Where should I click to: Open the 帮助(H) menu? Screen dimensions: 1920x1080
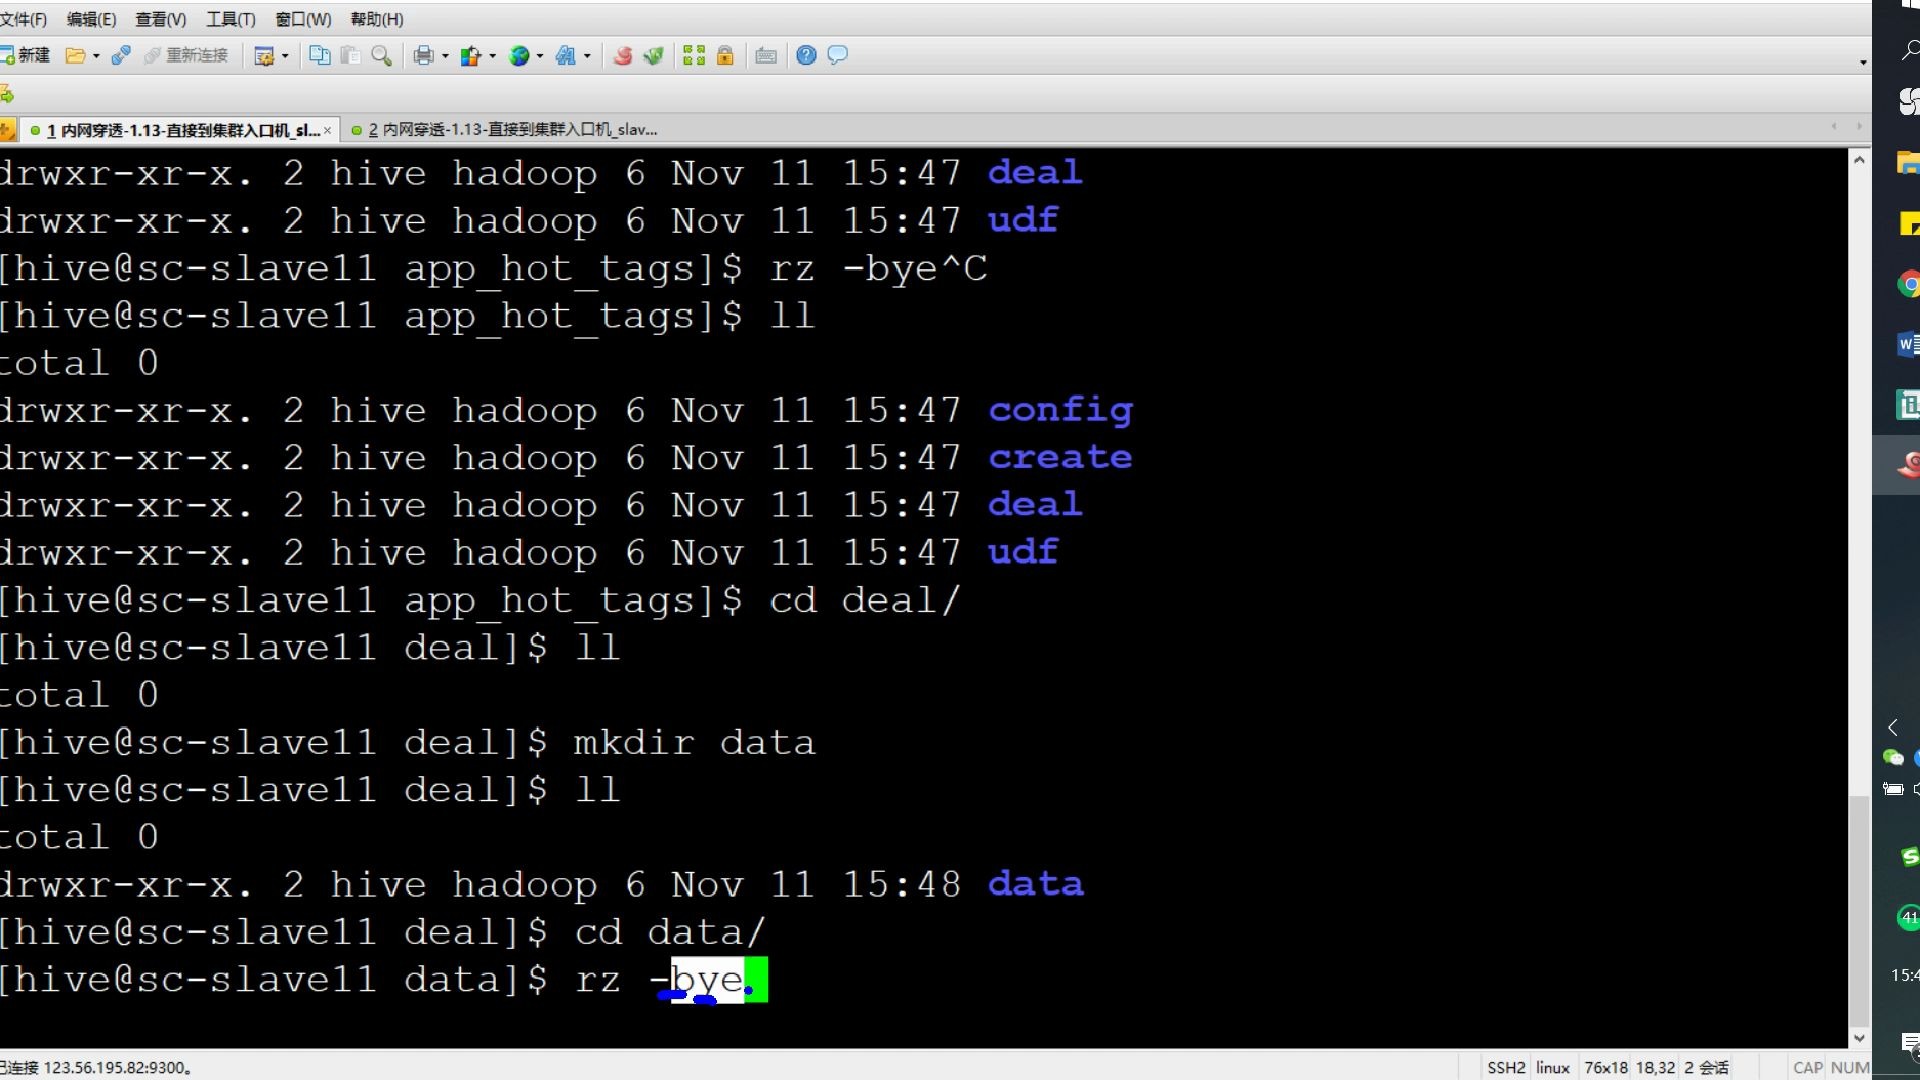tap(373, 18)
